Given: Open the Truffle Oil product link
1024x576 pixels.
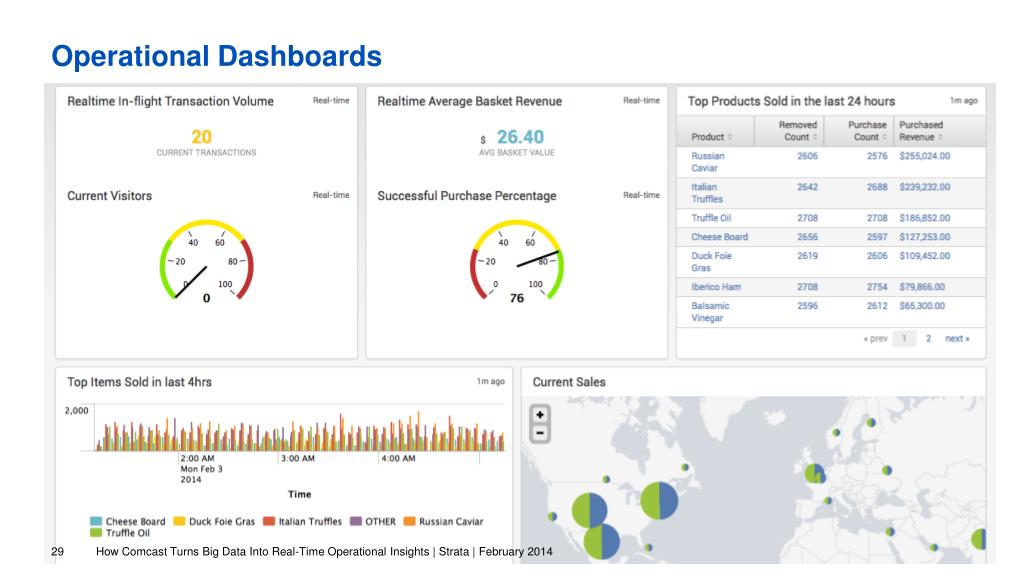Looking at the screenshot, I should 711,218.
